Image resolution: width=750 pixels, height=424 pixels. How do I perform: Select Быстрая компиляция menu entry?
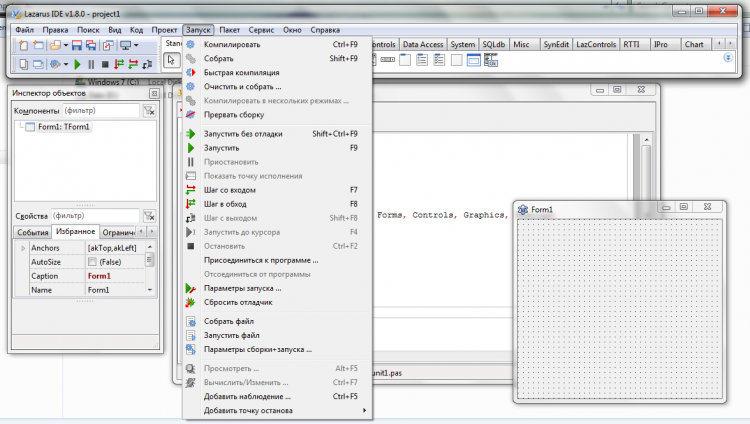click(x=277, y=73)
